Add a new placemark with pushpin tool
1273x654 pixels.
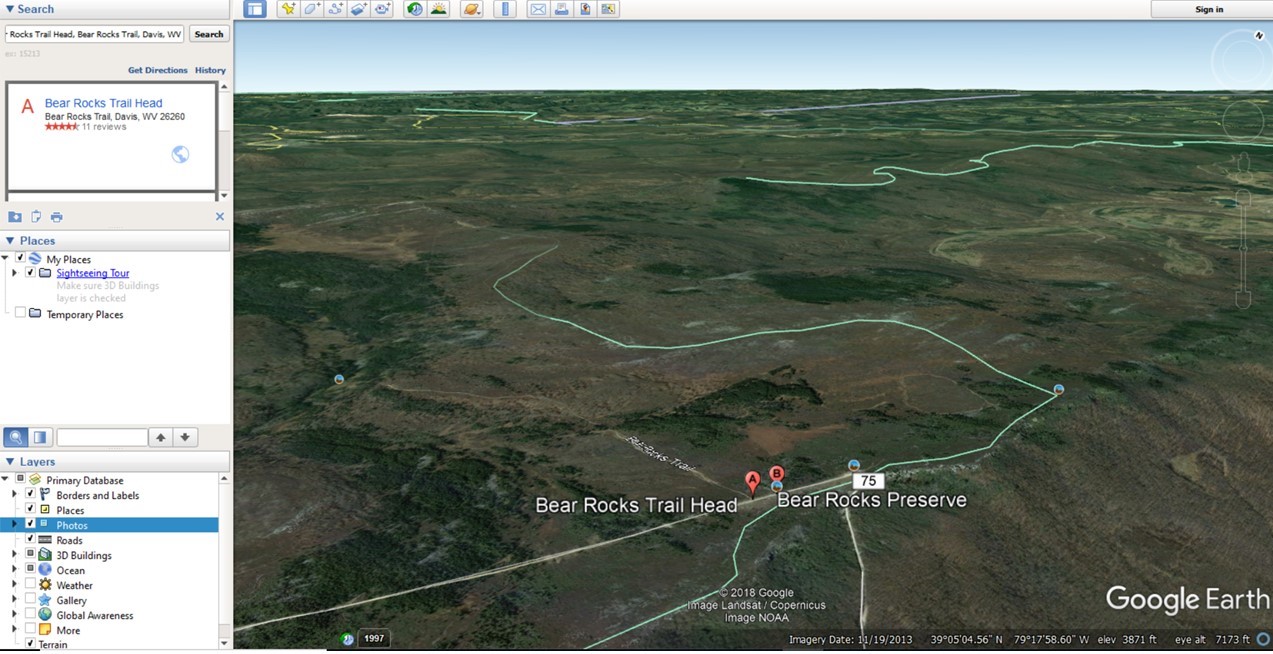coord(288,9)
